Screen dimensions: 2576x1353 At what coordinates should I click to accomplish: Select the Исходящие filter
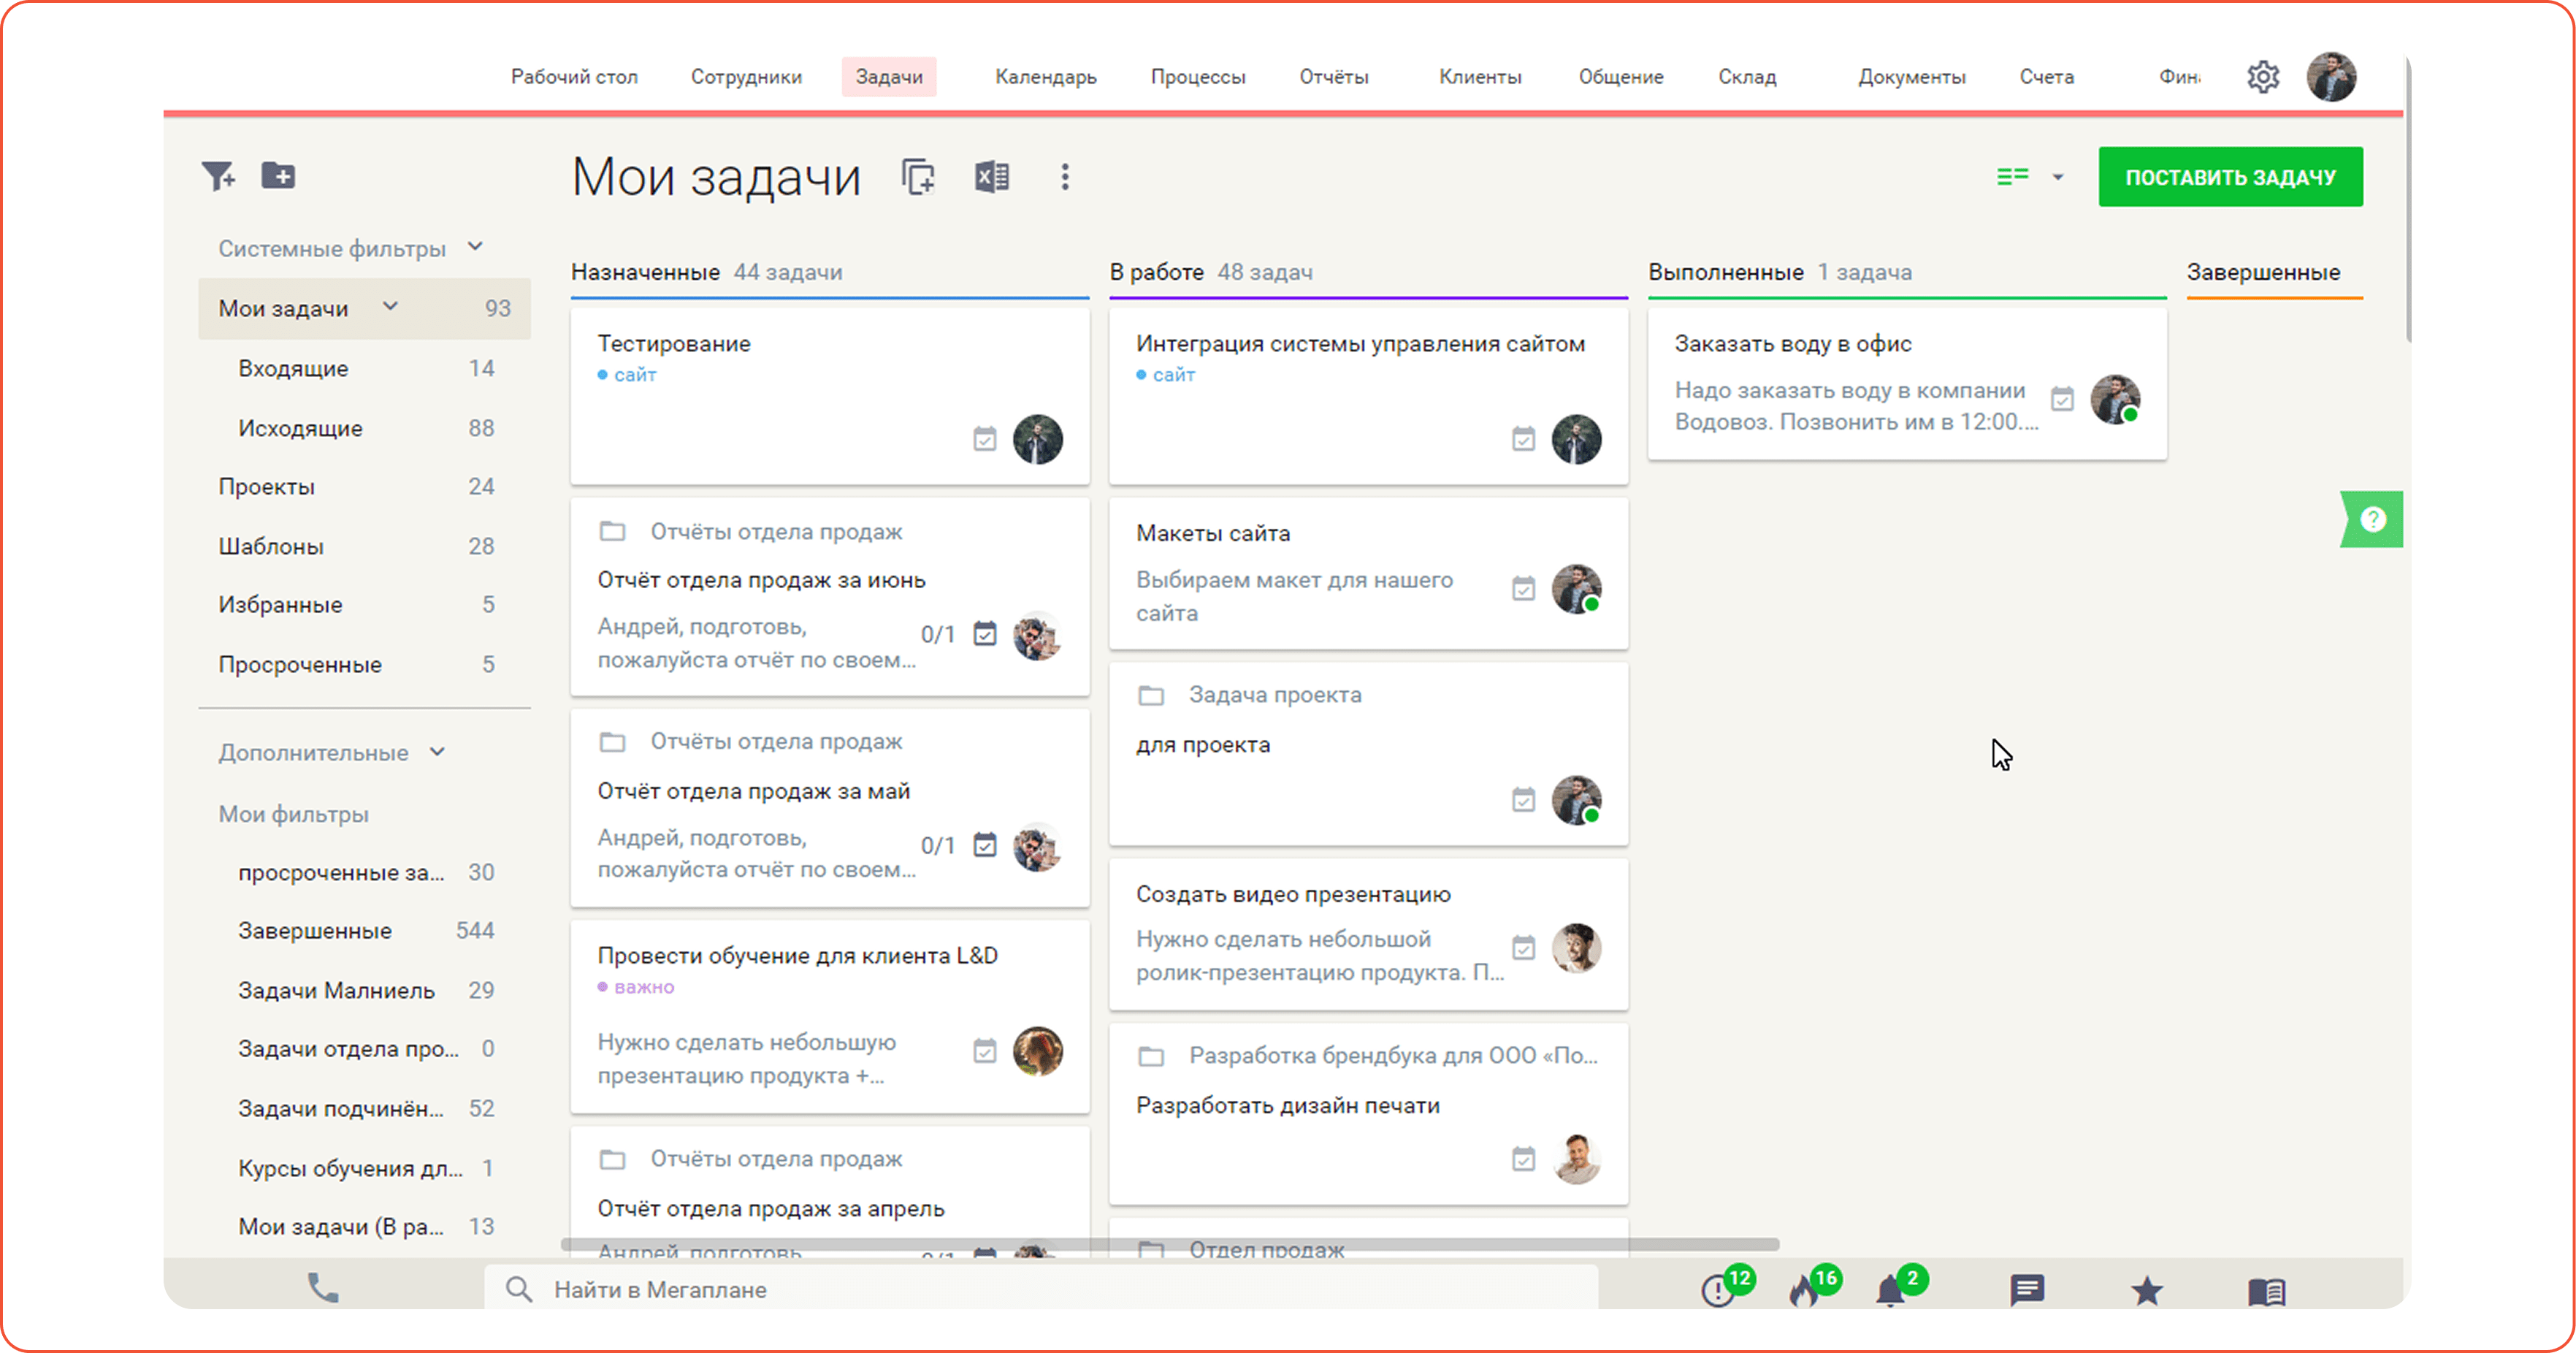tap(365, 428)
